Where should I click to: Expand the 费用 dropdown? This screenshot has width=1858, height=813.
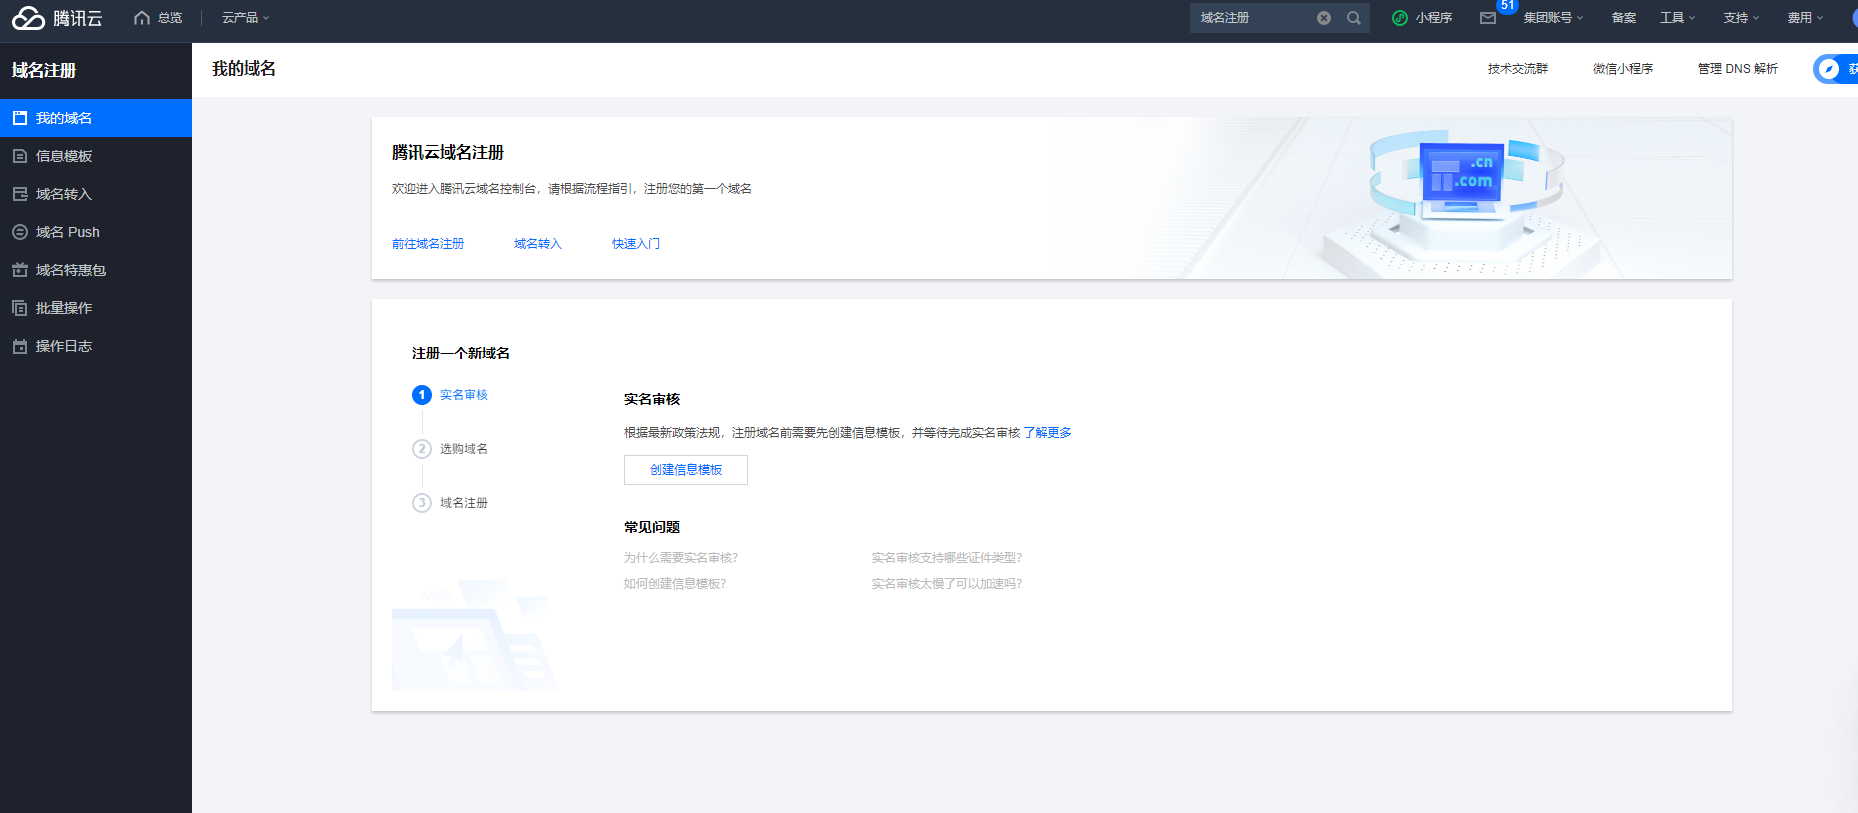1806,18
